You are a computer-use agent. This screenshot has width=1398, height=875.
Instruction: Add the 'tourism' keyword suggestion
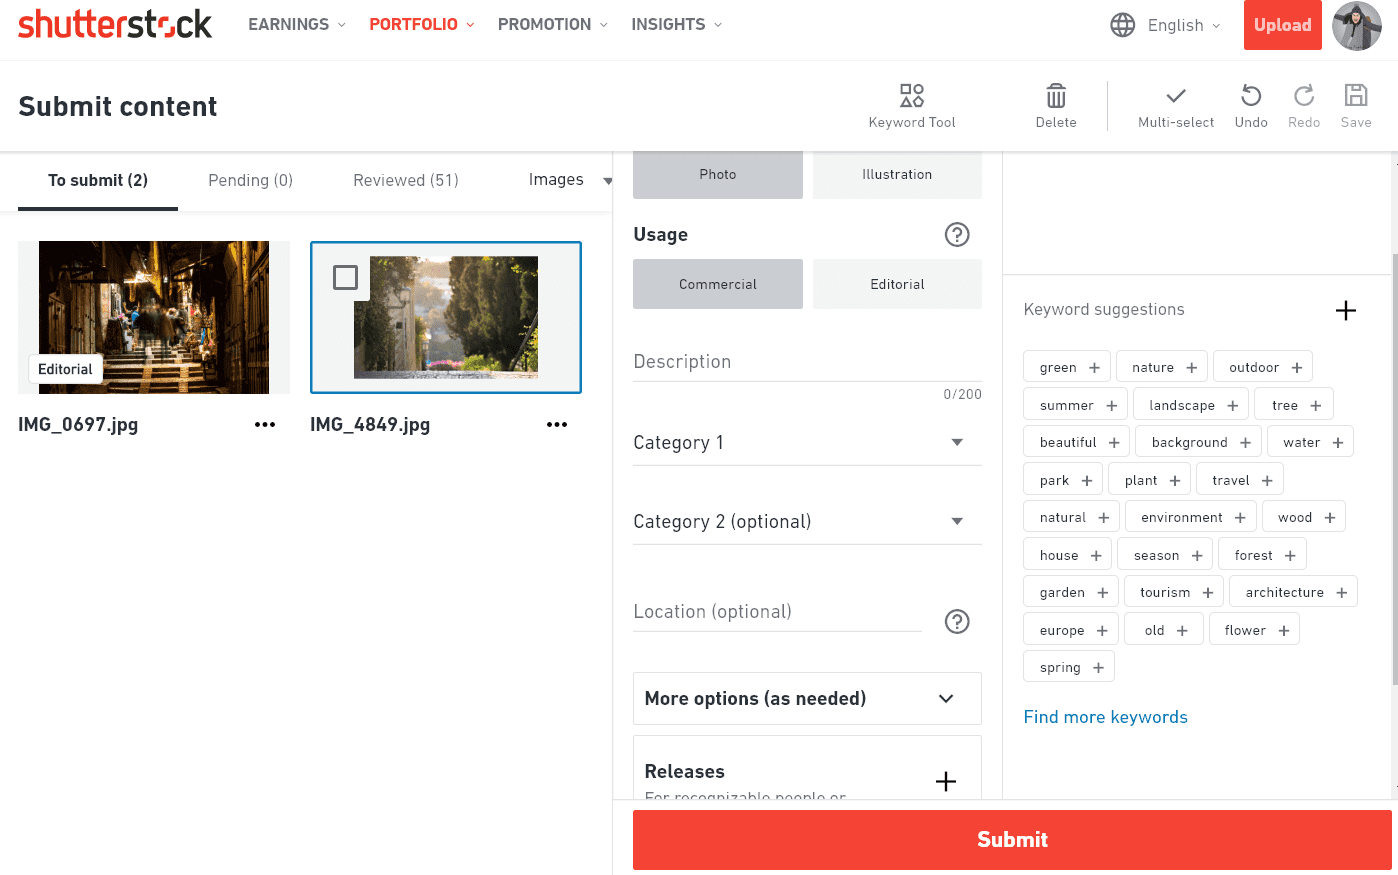(1174, 592)
